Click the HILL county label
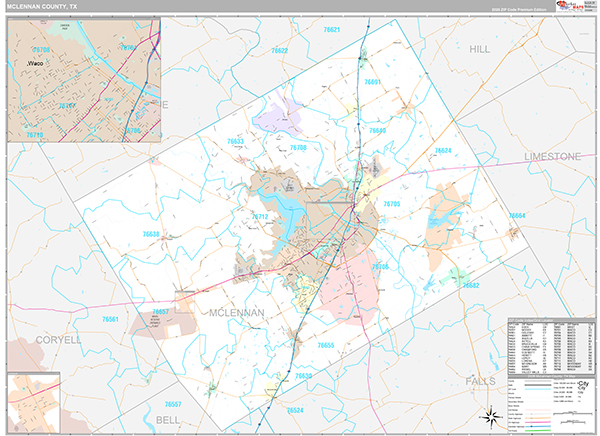Screen dimensions: 600x436 click(x=479, y=49)
